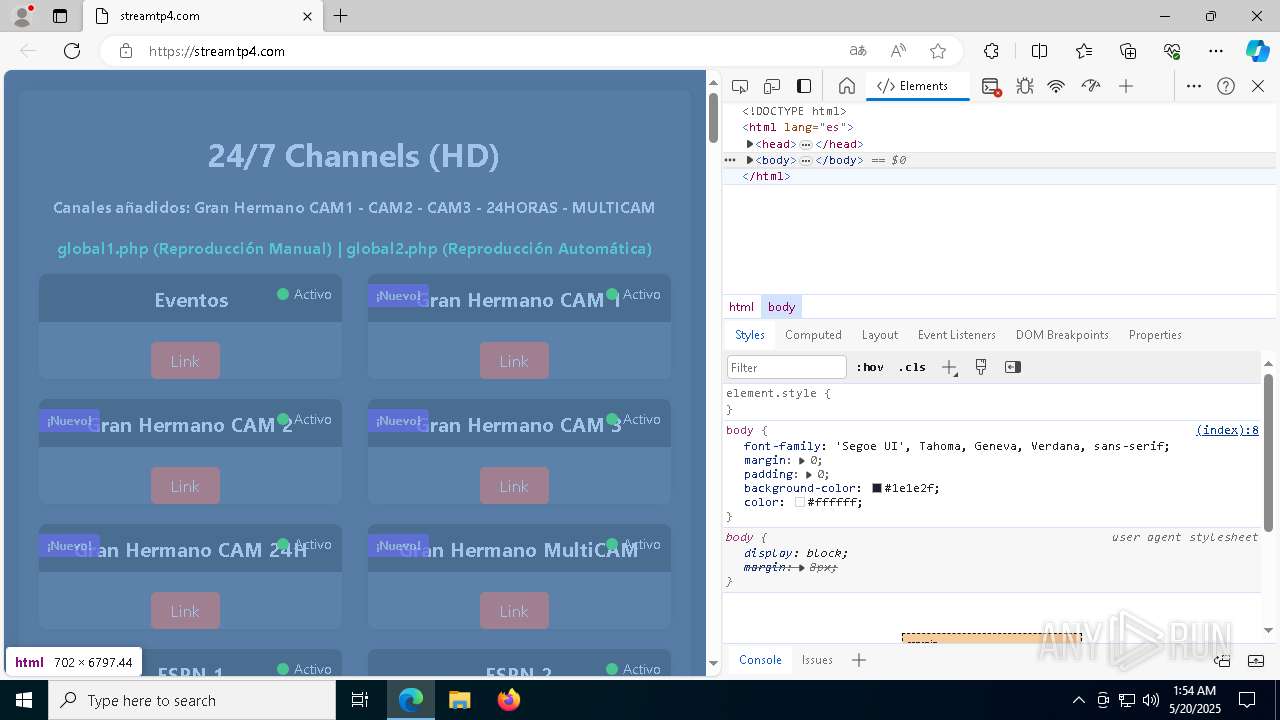The width and height of the screenshot is (1280, 720).
Task: Add this page to favorites star
Action: 938,51
